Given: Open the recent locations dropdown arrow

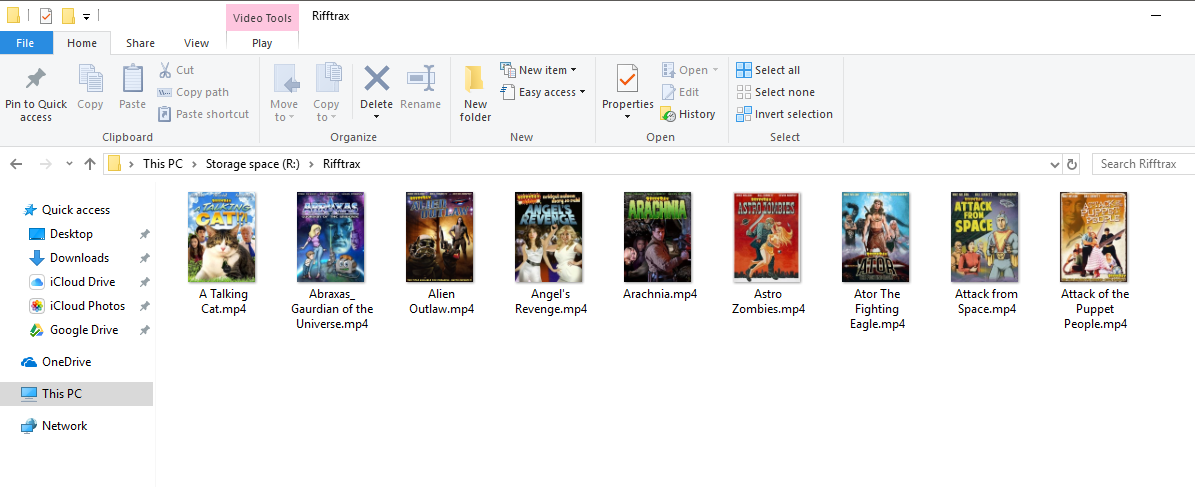Looking at the screenshot, I should 69,164.
